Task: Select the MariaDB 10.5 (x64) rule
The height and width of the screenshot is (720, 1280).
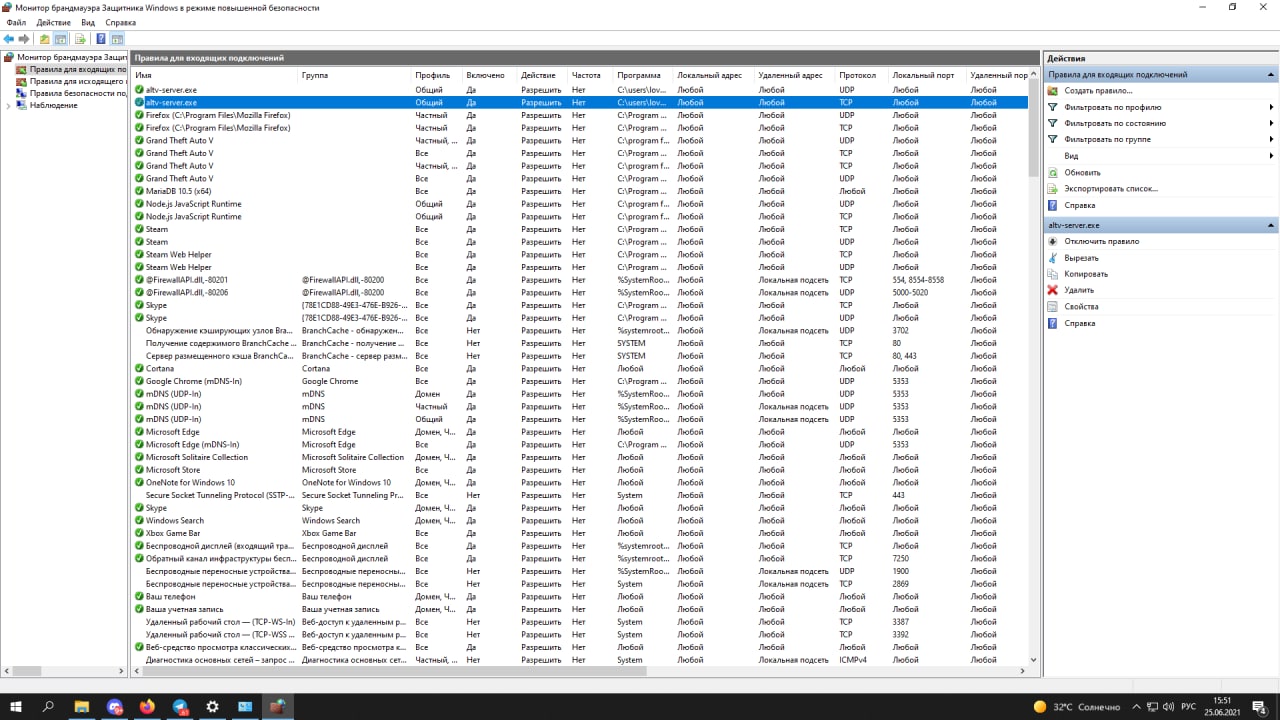Action: pos(580,191)
